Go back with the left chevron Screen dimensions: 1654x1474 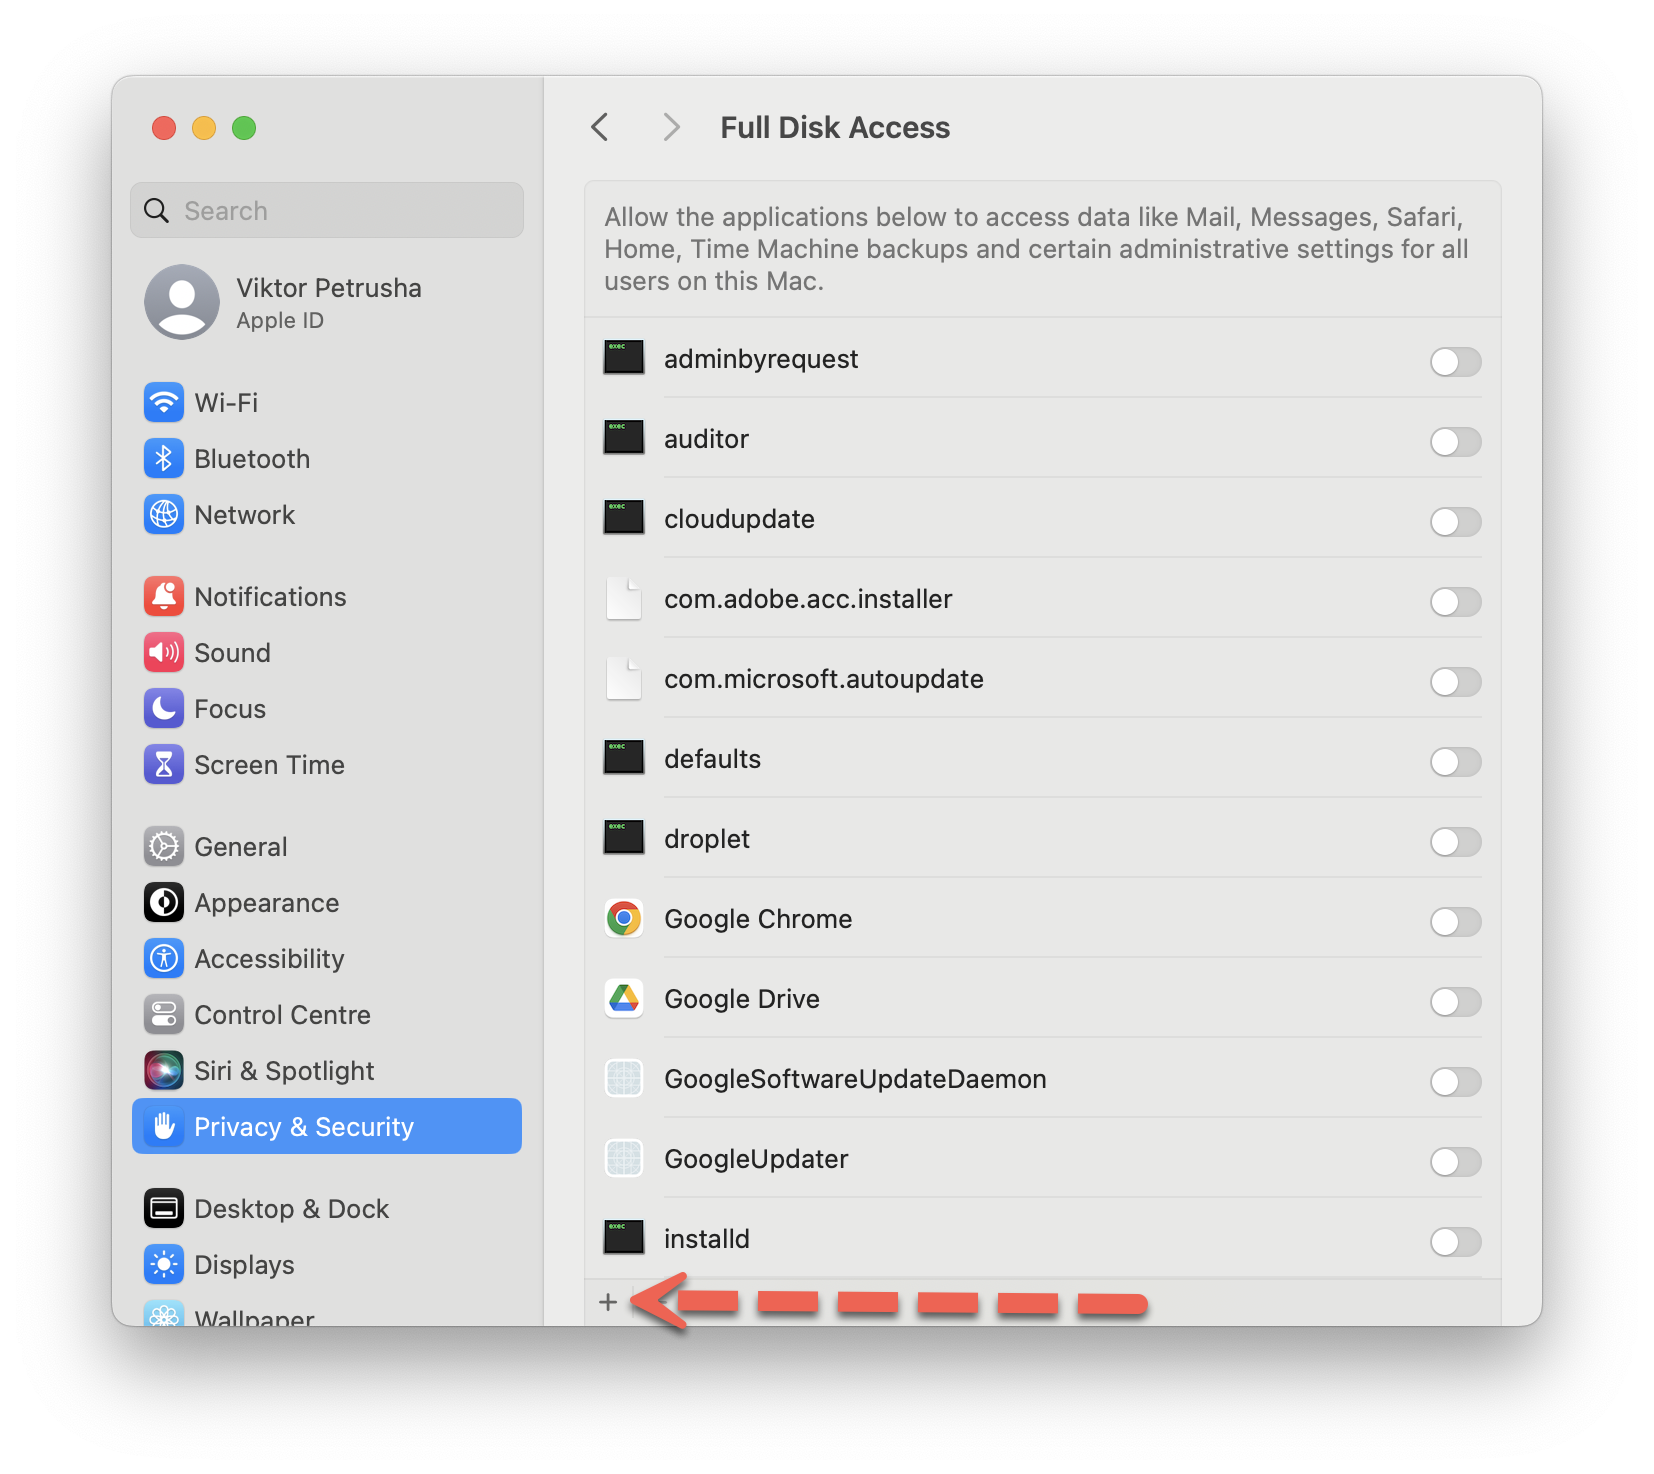[x=600, y=127]
